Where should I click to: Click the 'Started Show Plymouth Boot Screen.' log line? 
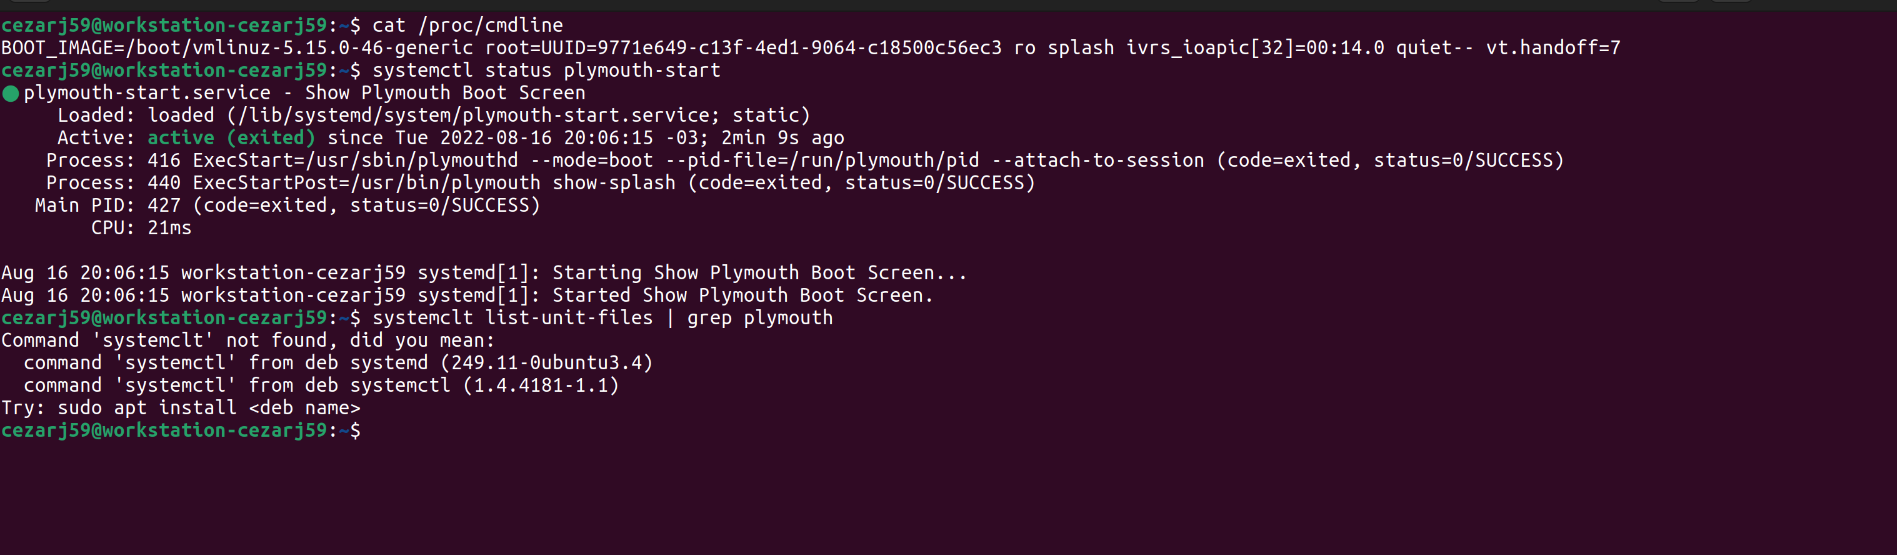[467, 296]
